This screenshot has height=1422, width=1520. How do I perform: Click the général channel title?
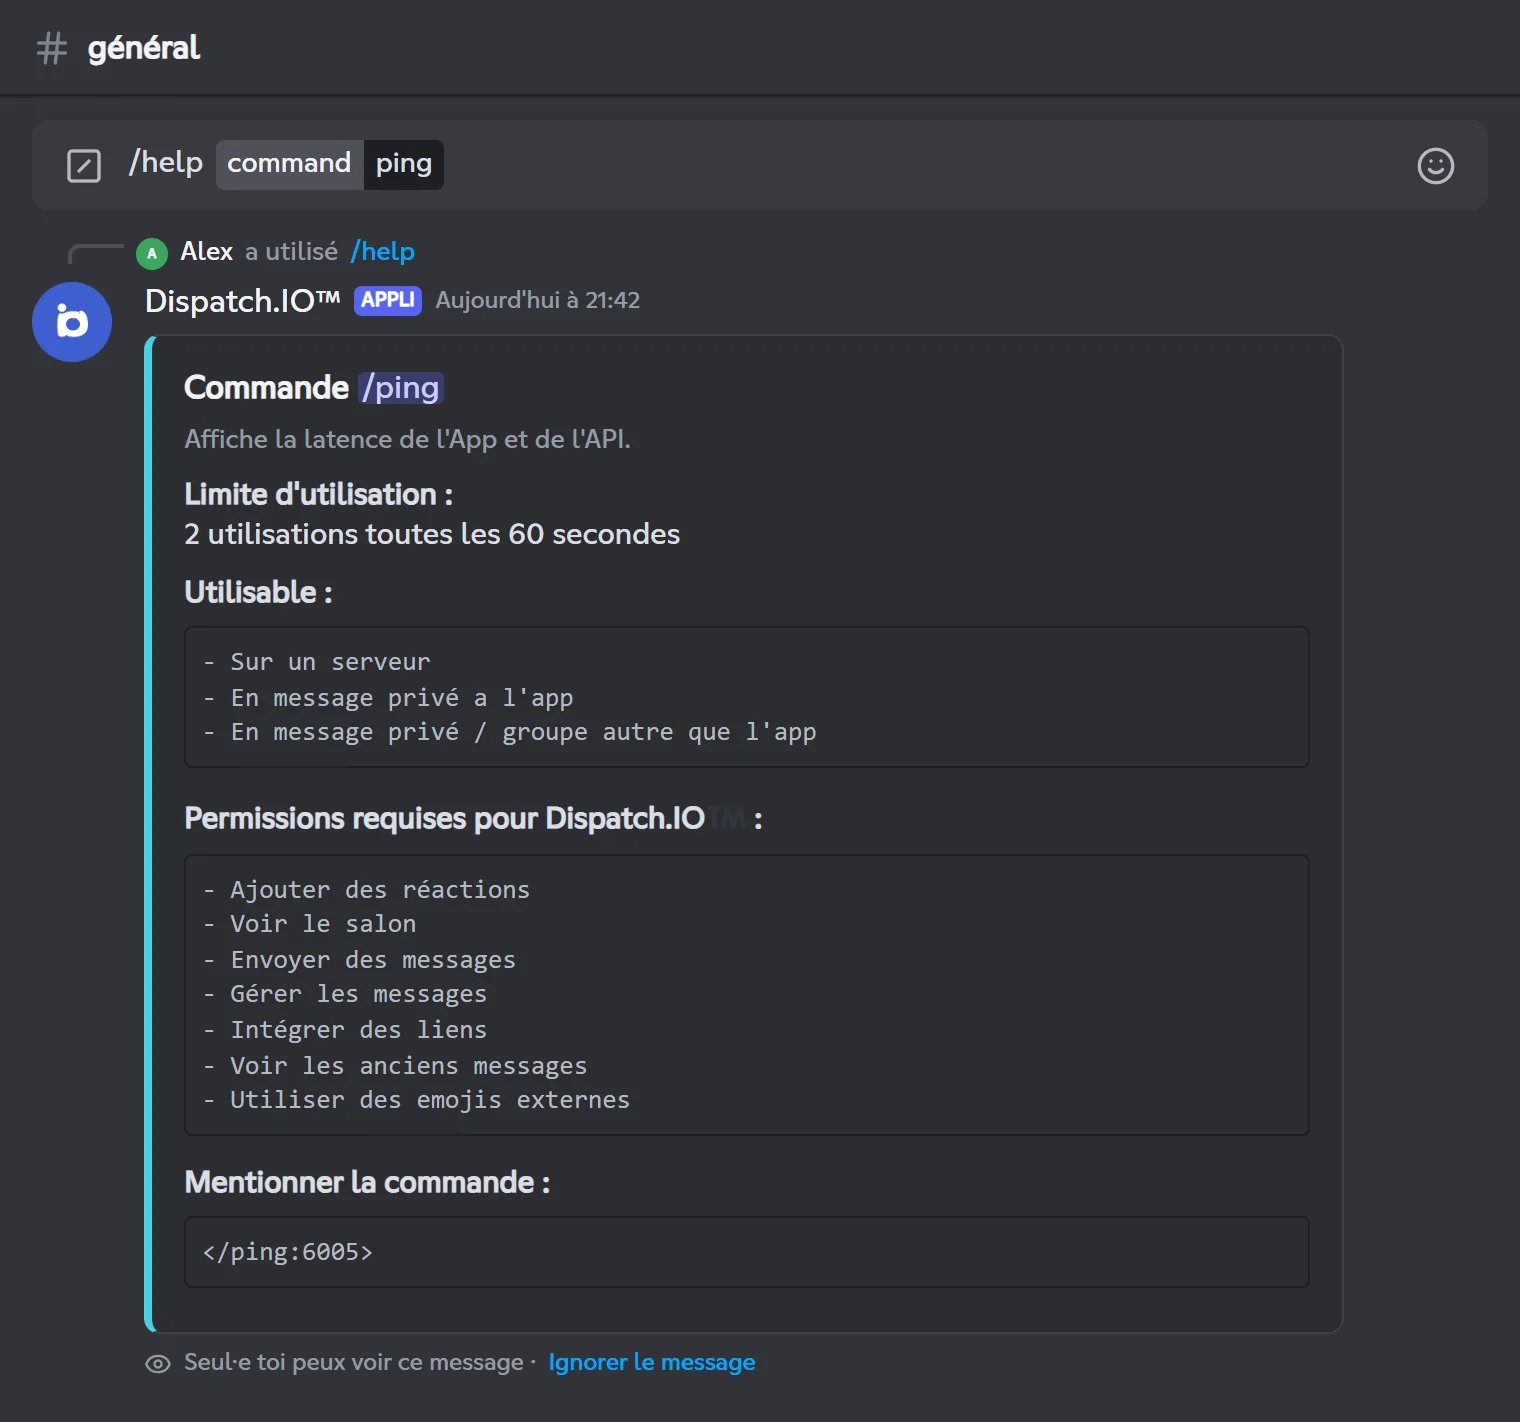coord(144,48)
